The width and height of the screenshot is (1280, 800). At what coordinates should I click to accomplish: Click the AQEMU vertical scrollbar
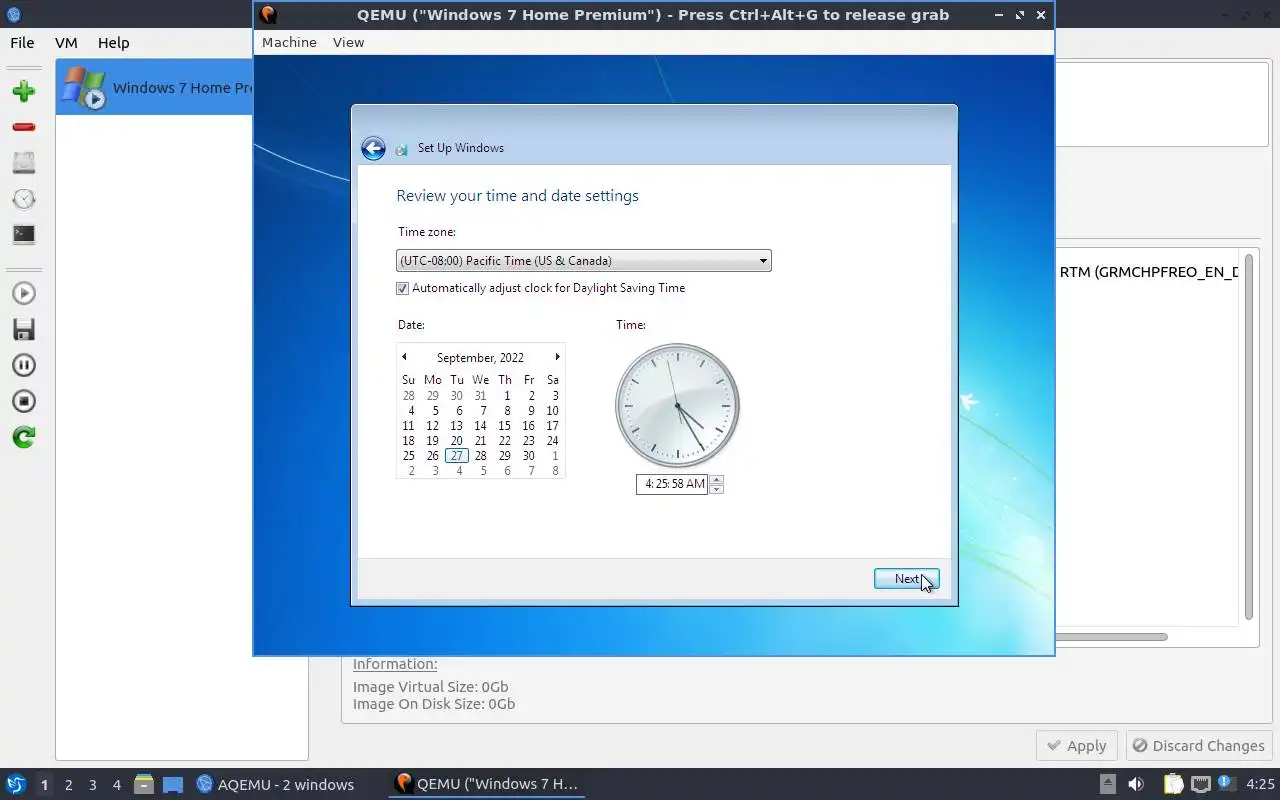(1248, 438)
